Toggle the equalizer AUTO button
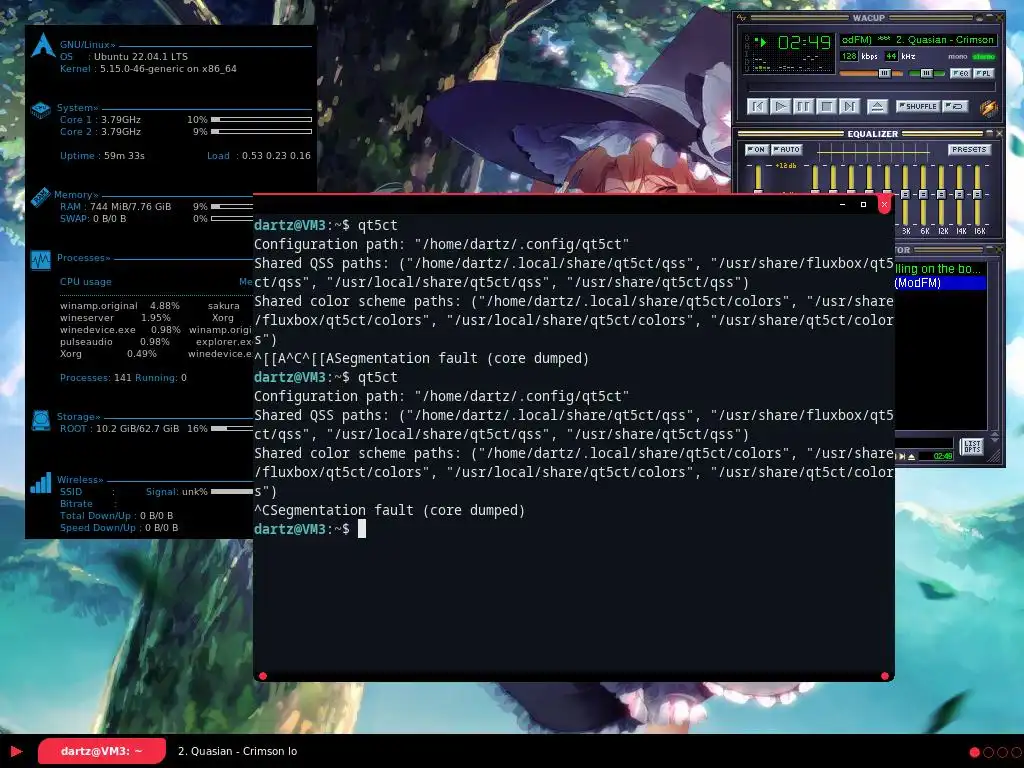The width and height of the screenshot is (1024, 768). (787, 150)
